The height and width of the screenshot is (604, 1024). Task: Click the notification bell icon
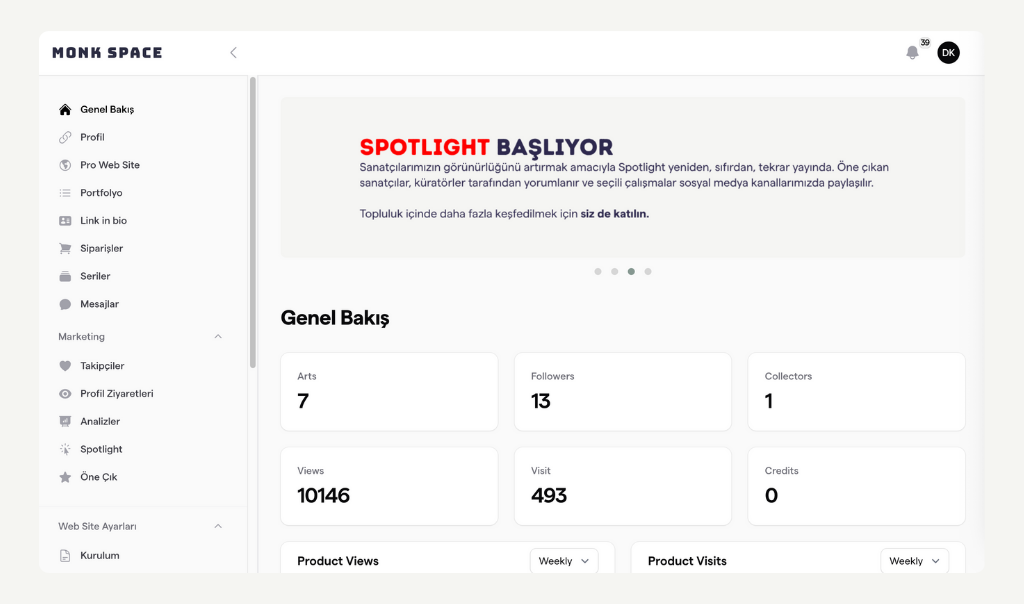[x=912, y=53]
